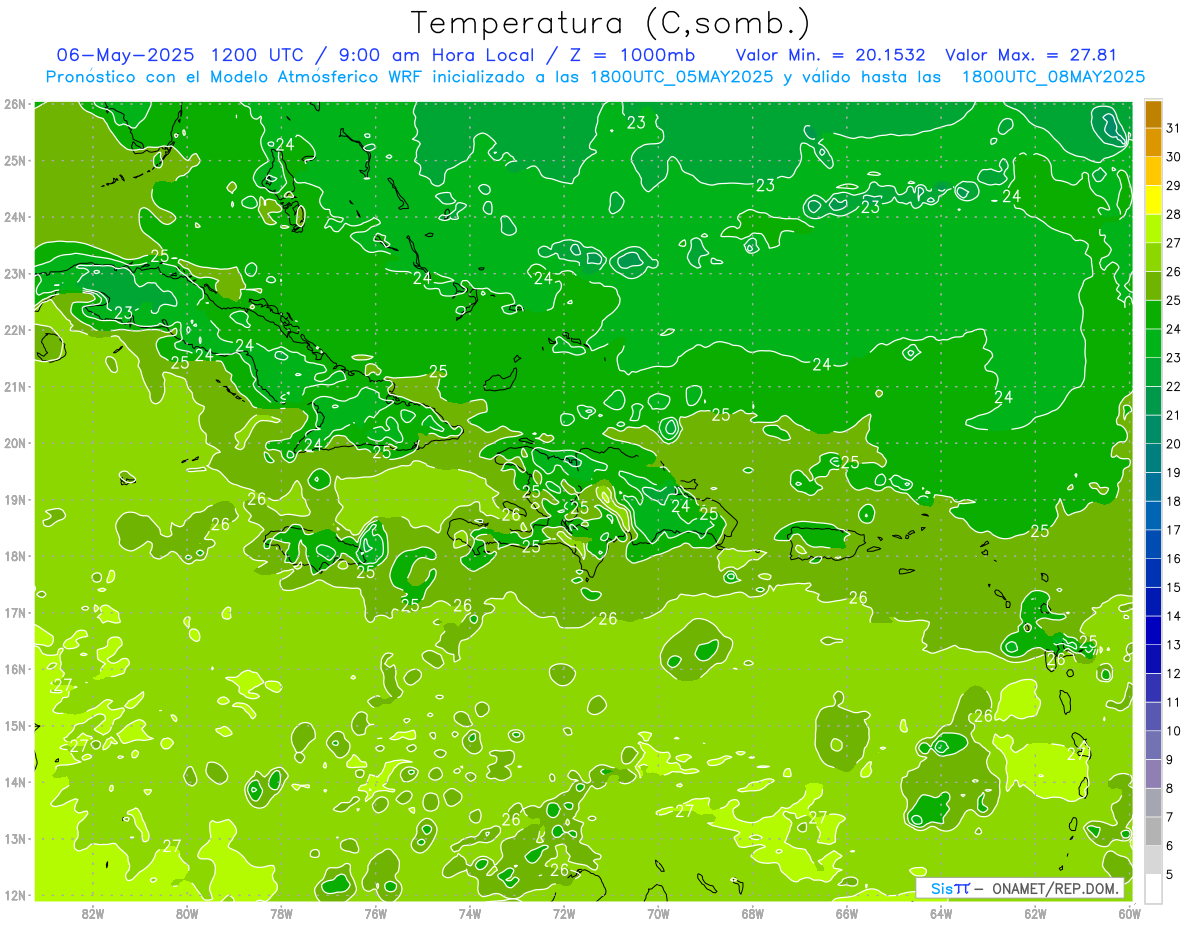
Task: Click the brown swatch above legend value 31
Action: coord(1153,113)
